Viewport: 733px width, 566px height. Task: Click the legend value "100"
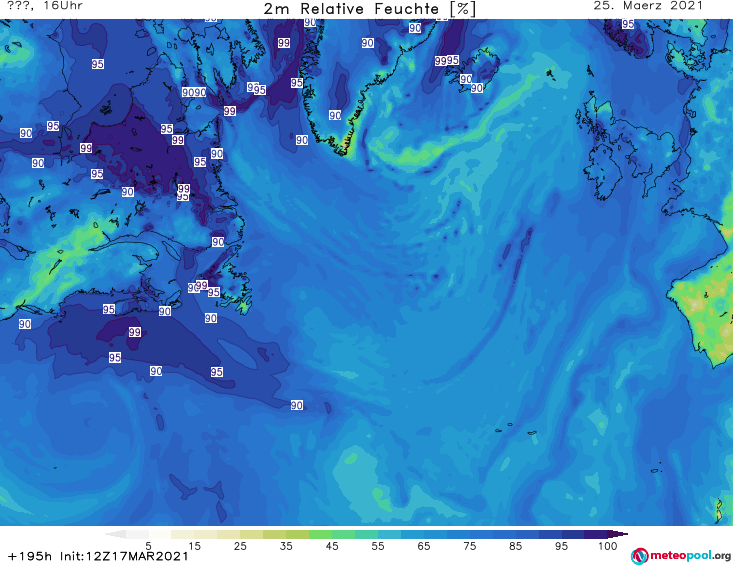tap(608, 546)
